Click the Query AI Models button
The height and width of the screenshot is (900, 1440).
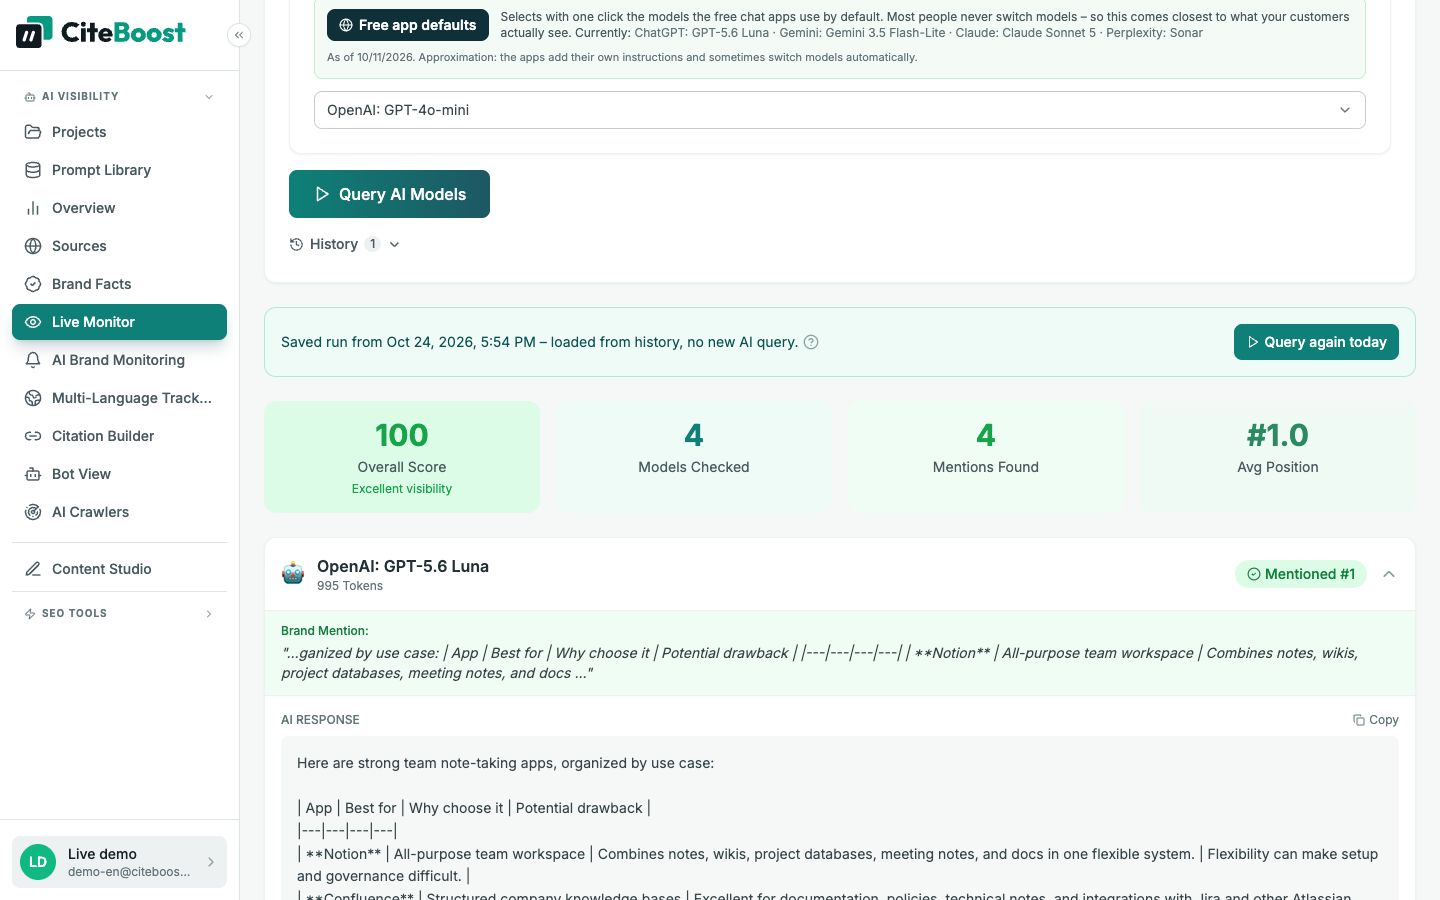(389, 194)
